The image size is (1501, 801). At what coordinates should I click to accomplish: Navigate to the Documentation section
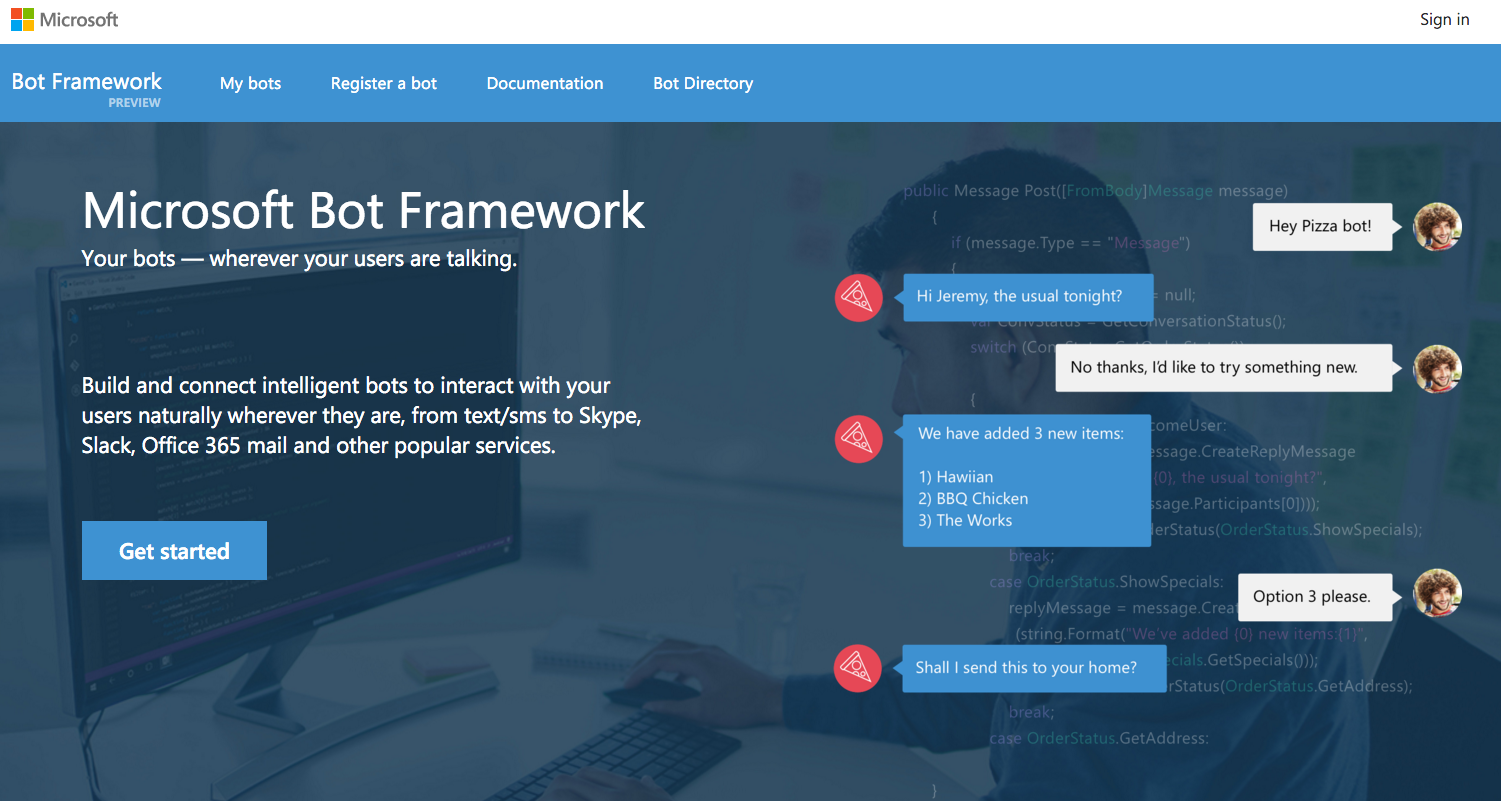[545, 83]
